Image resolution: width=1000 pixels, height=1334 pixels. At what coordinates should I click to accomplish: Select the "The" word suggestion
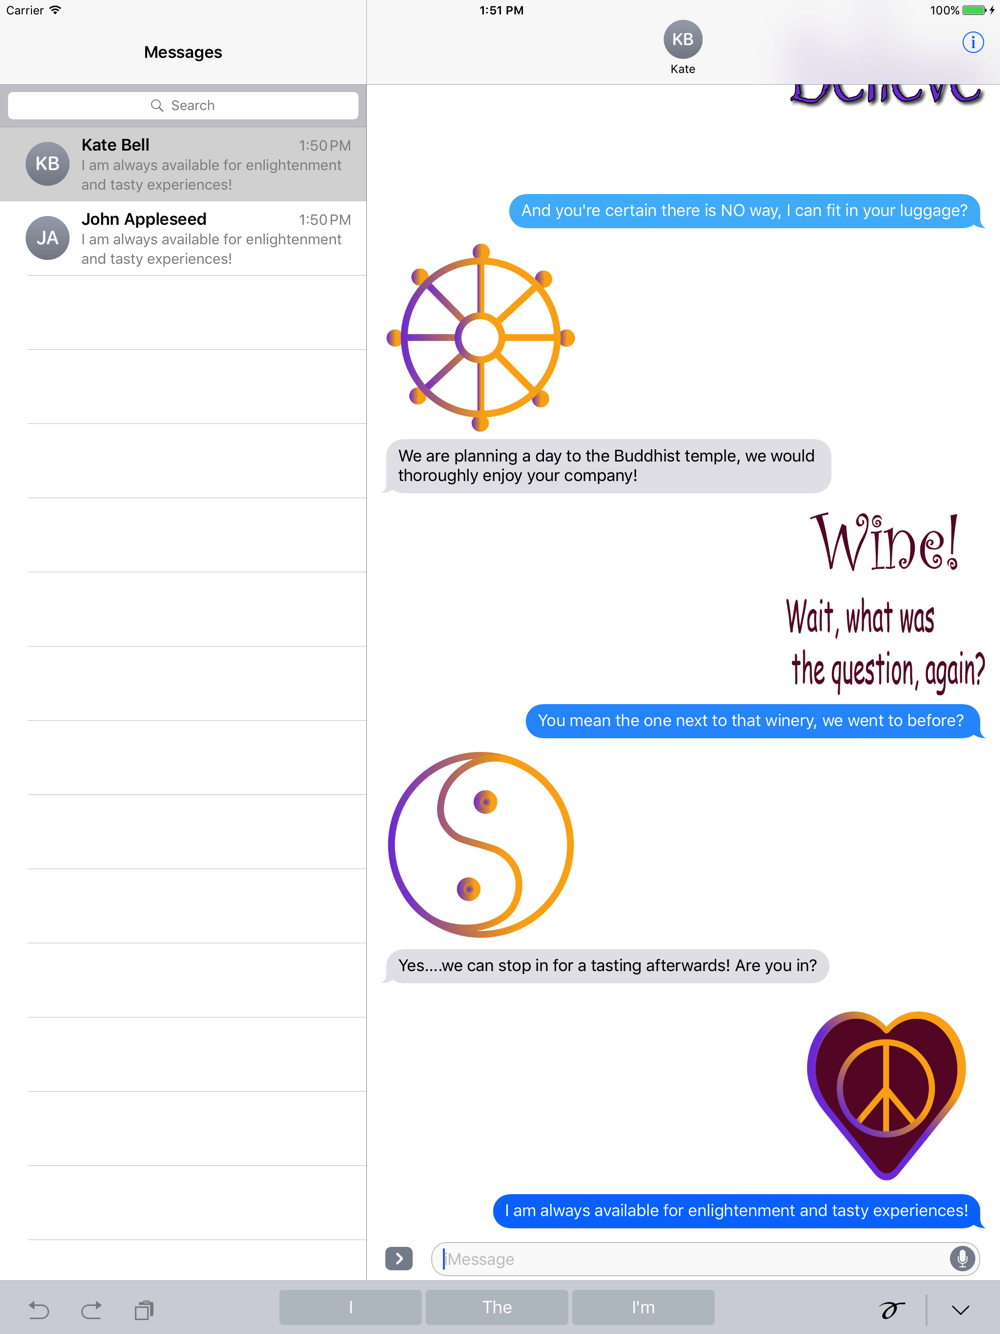click(497, 1307)
